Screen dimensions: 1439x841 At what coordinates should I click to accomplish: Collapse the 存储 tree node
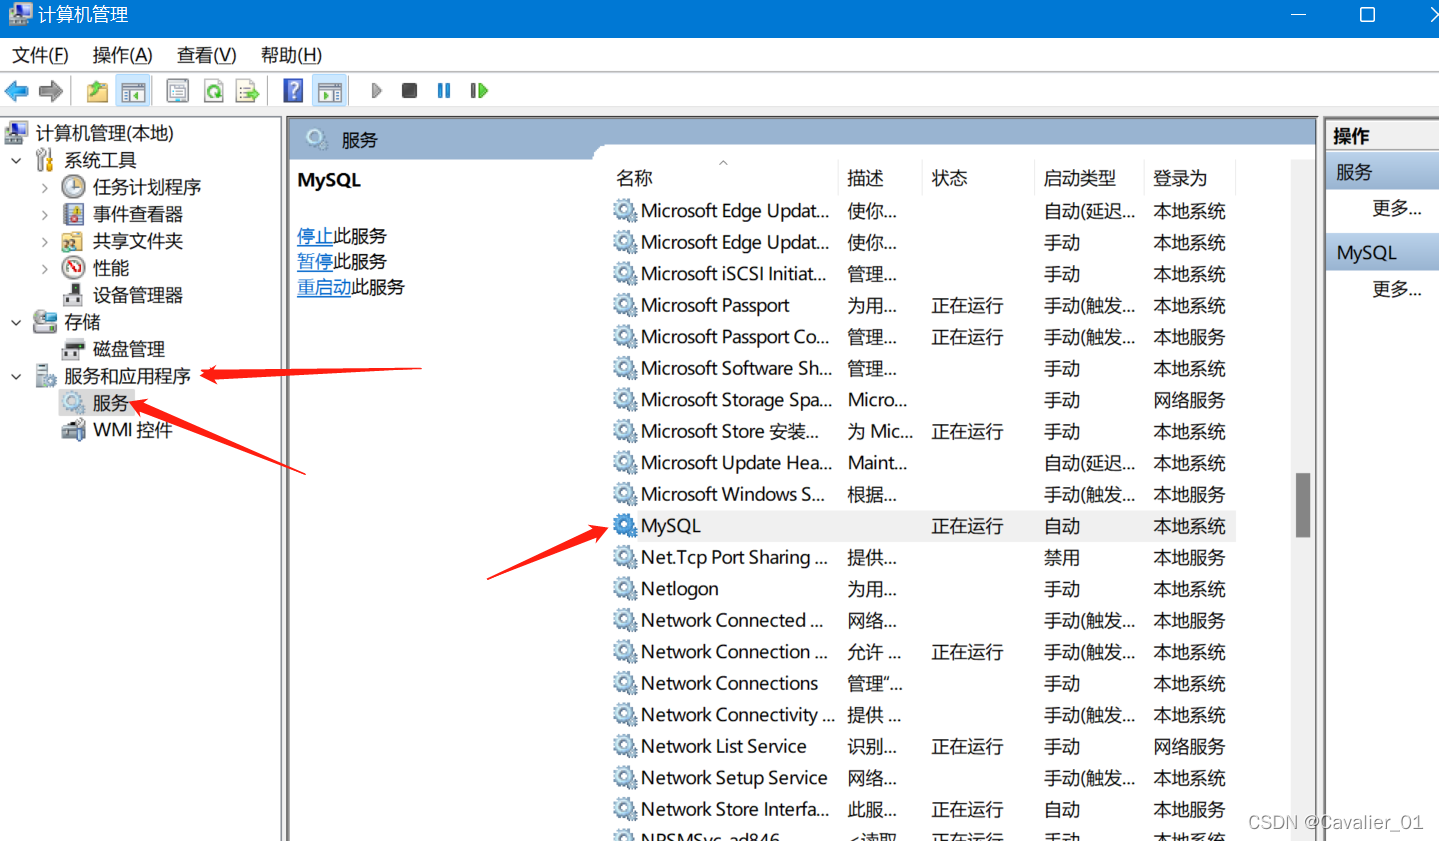coord(16,322)
